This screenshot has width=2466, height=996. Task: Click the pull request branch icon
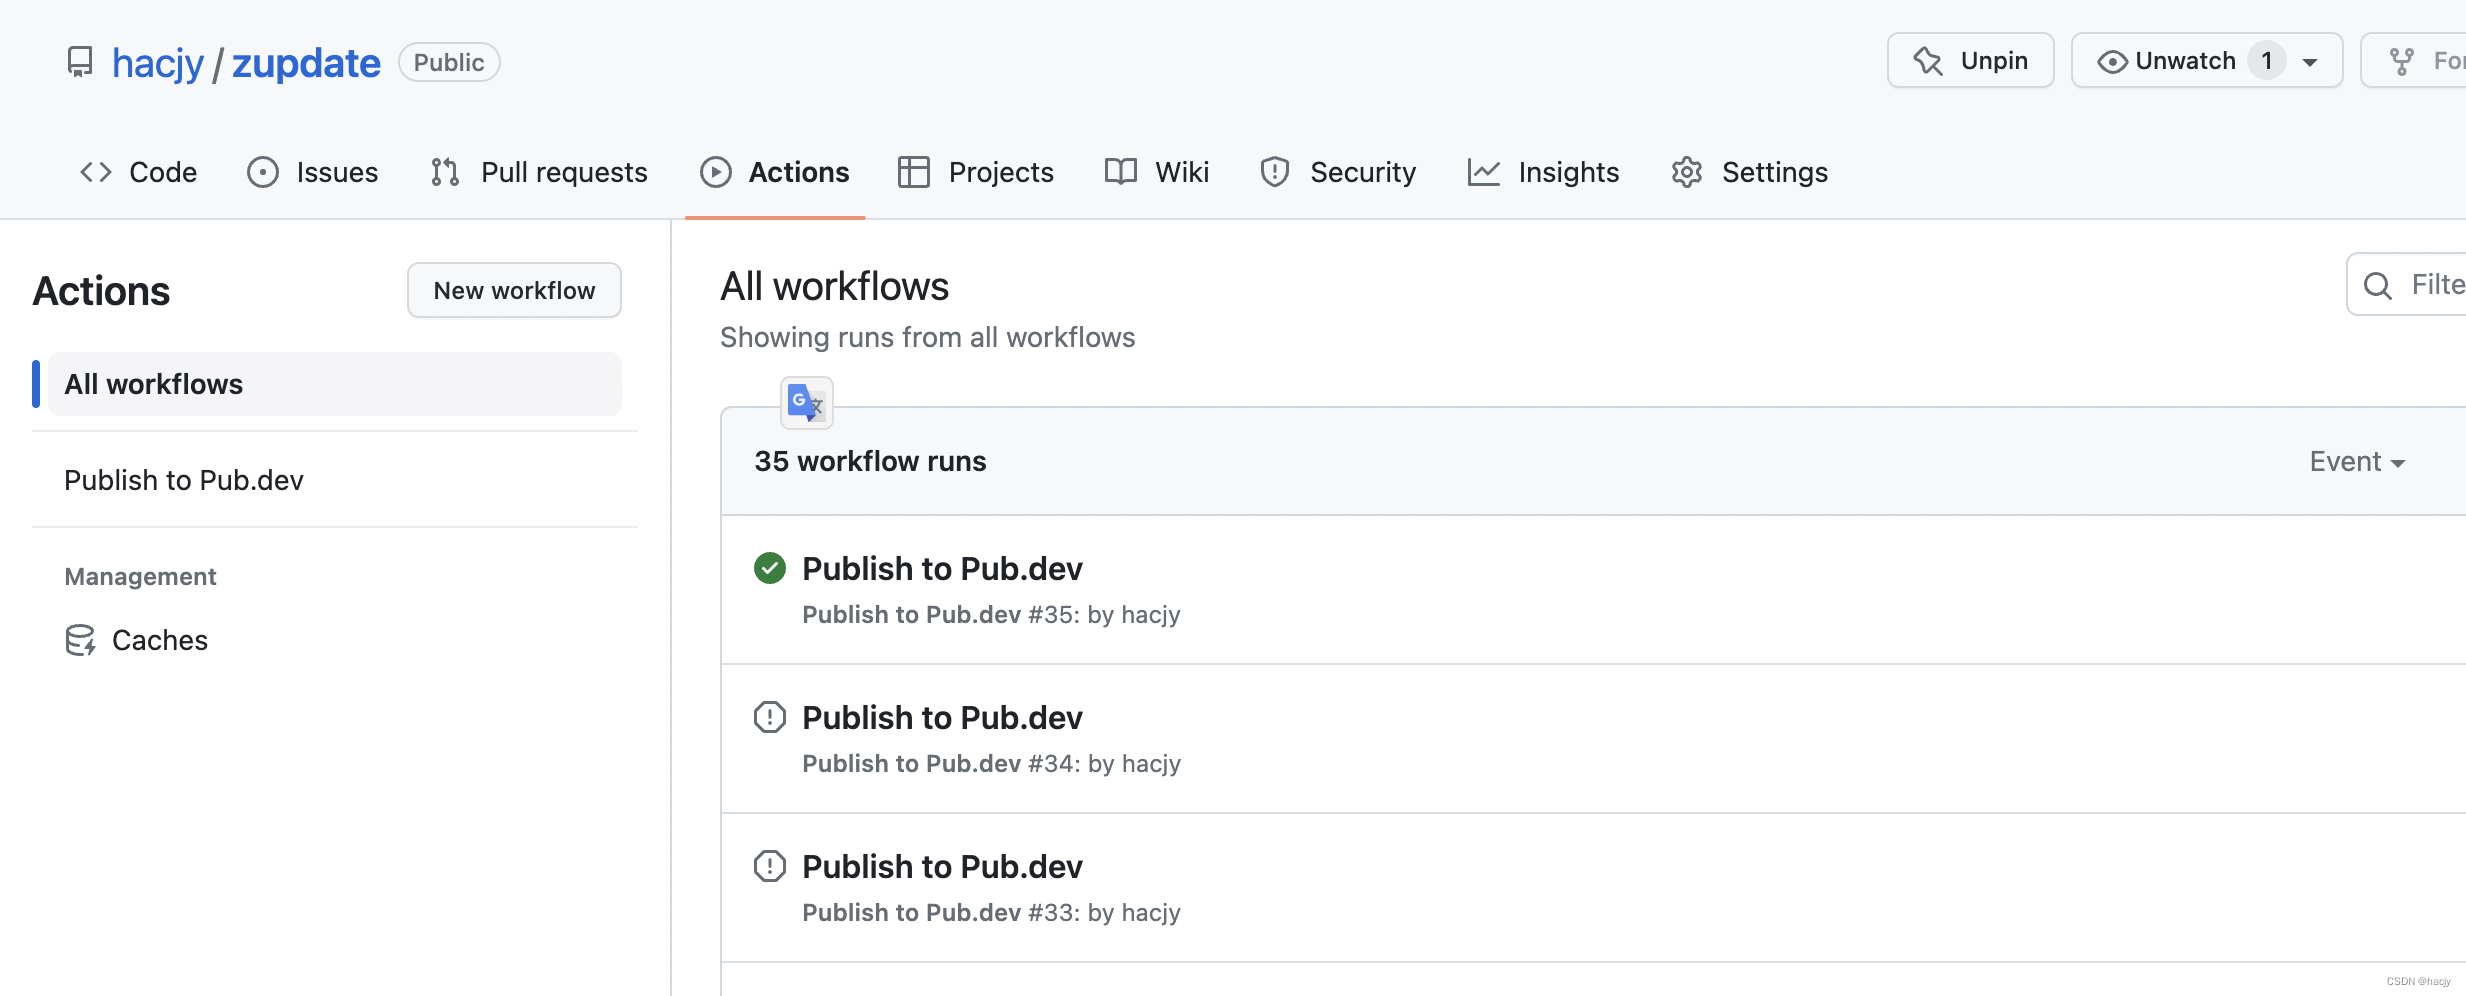[445, 172]
